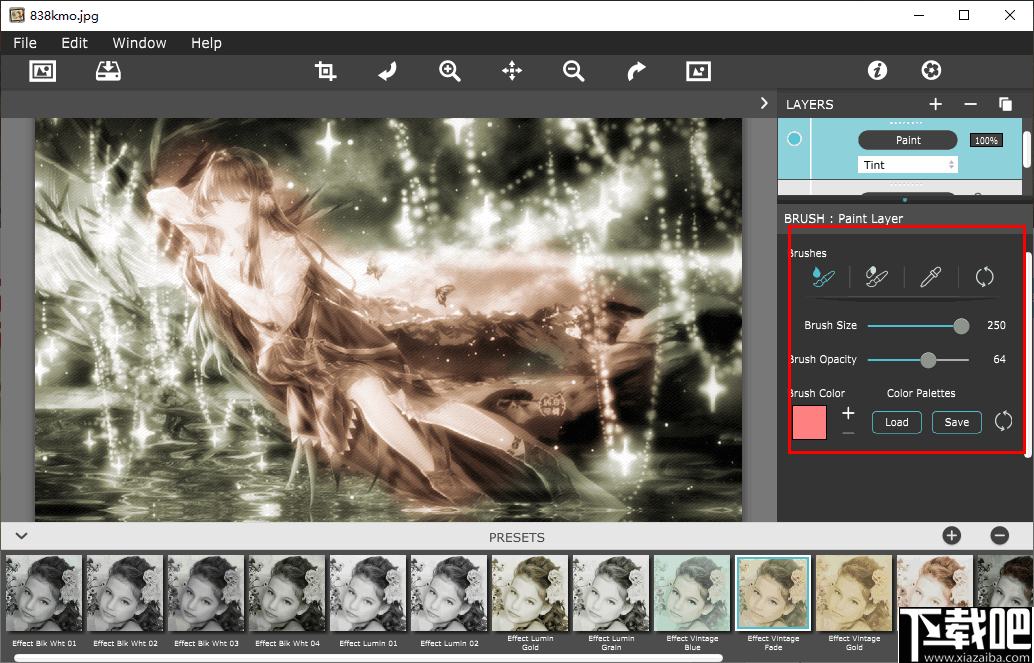Open the Edit menu
The width and height of the screenshot is (1034, 663).
pos(74,43)
